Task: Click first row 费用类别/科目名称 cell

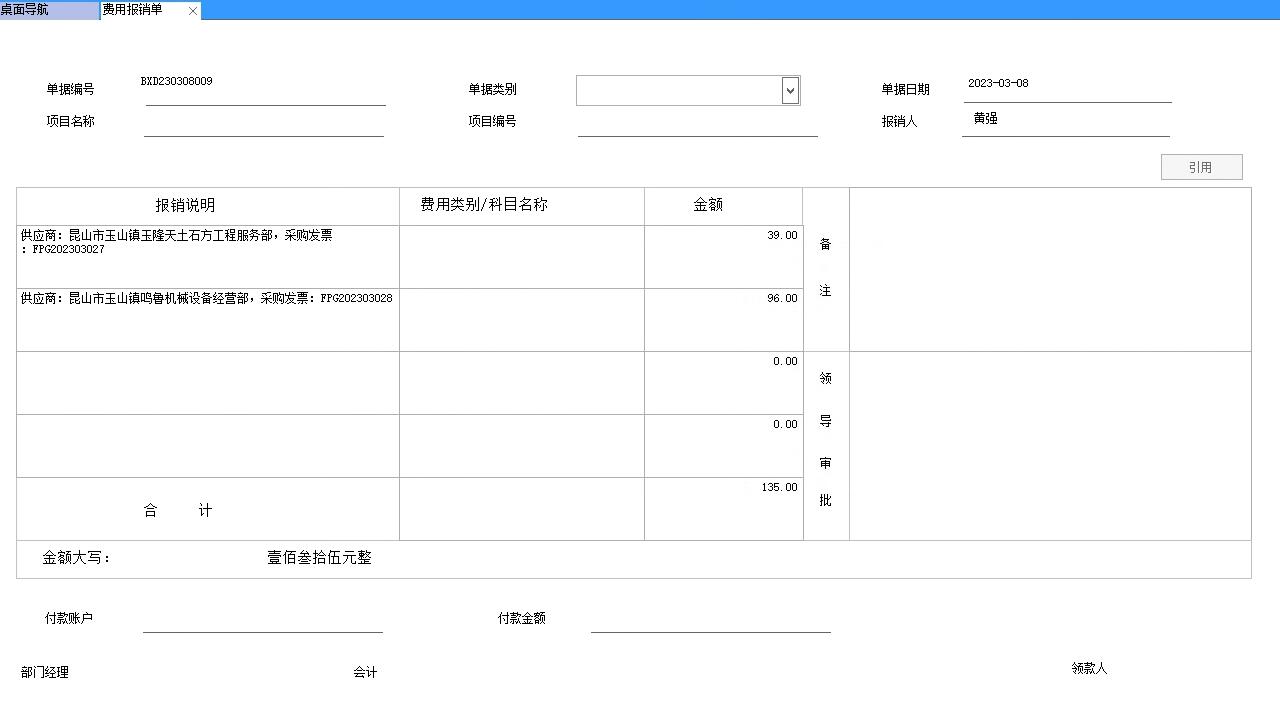Action: coord(521,256)
